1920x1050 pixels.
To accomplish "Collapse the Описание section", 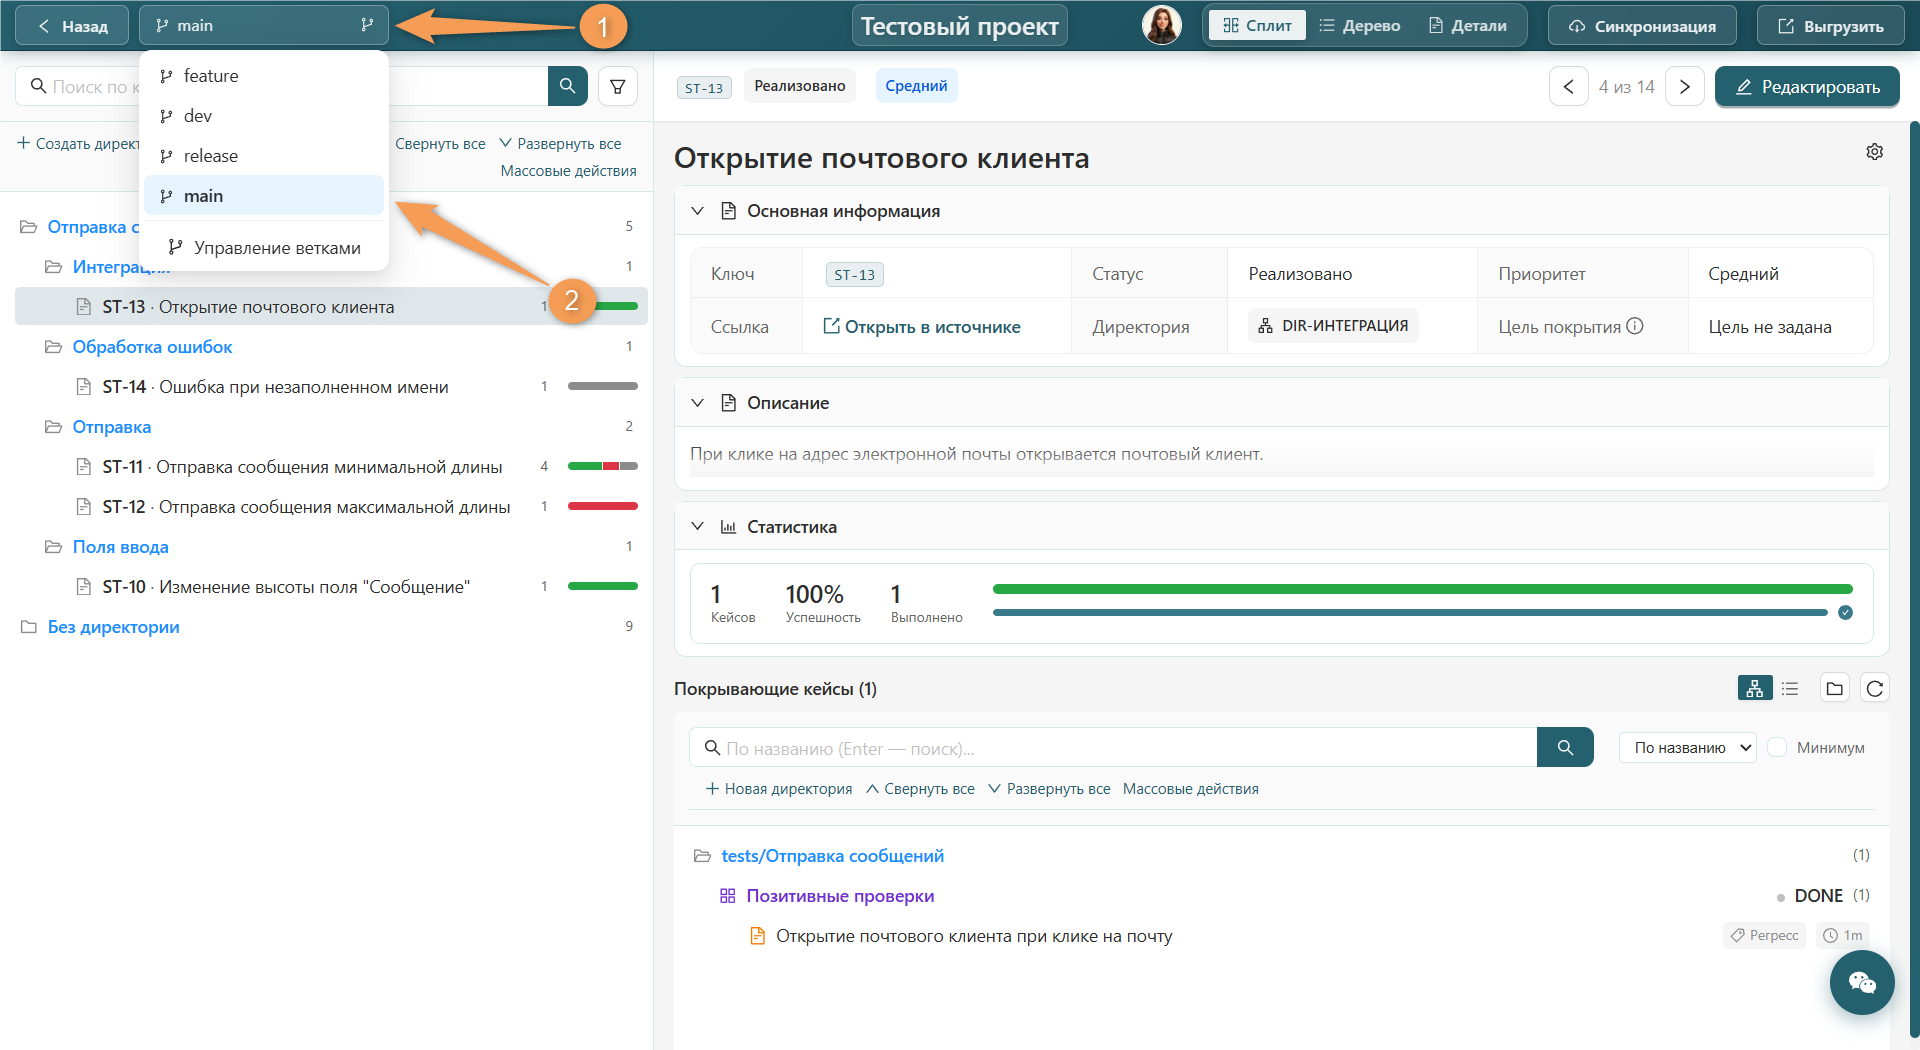I will click(x=698, y=403).
